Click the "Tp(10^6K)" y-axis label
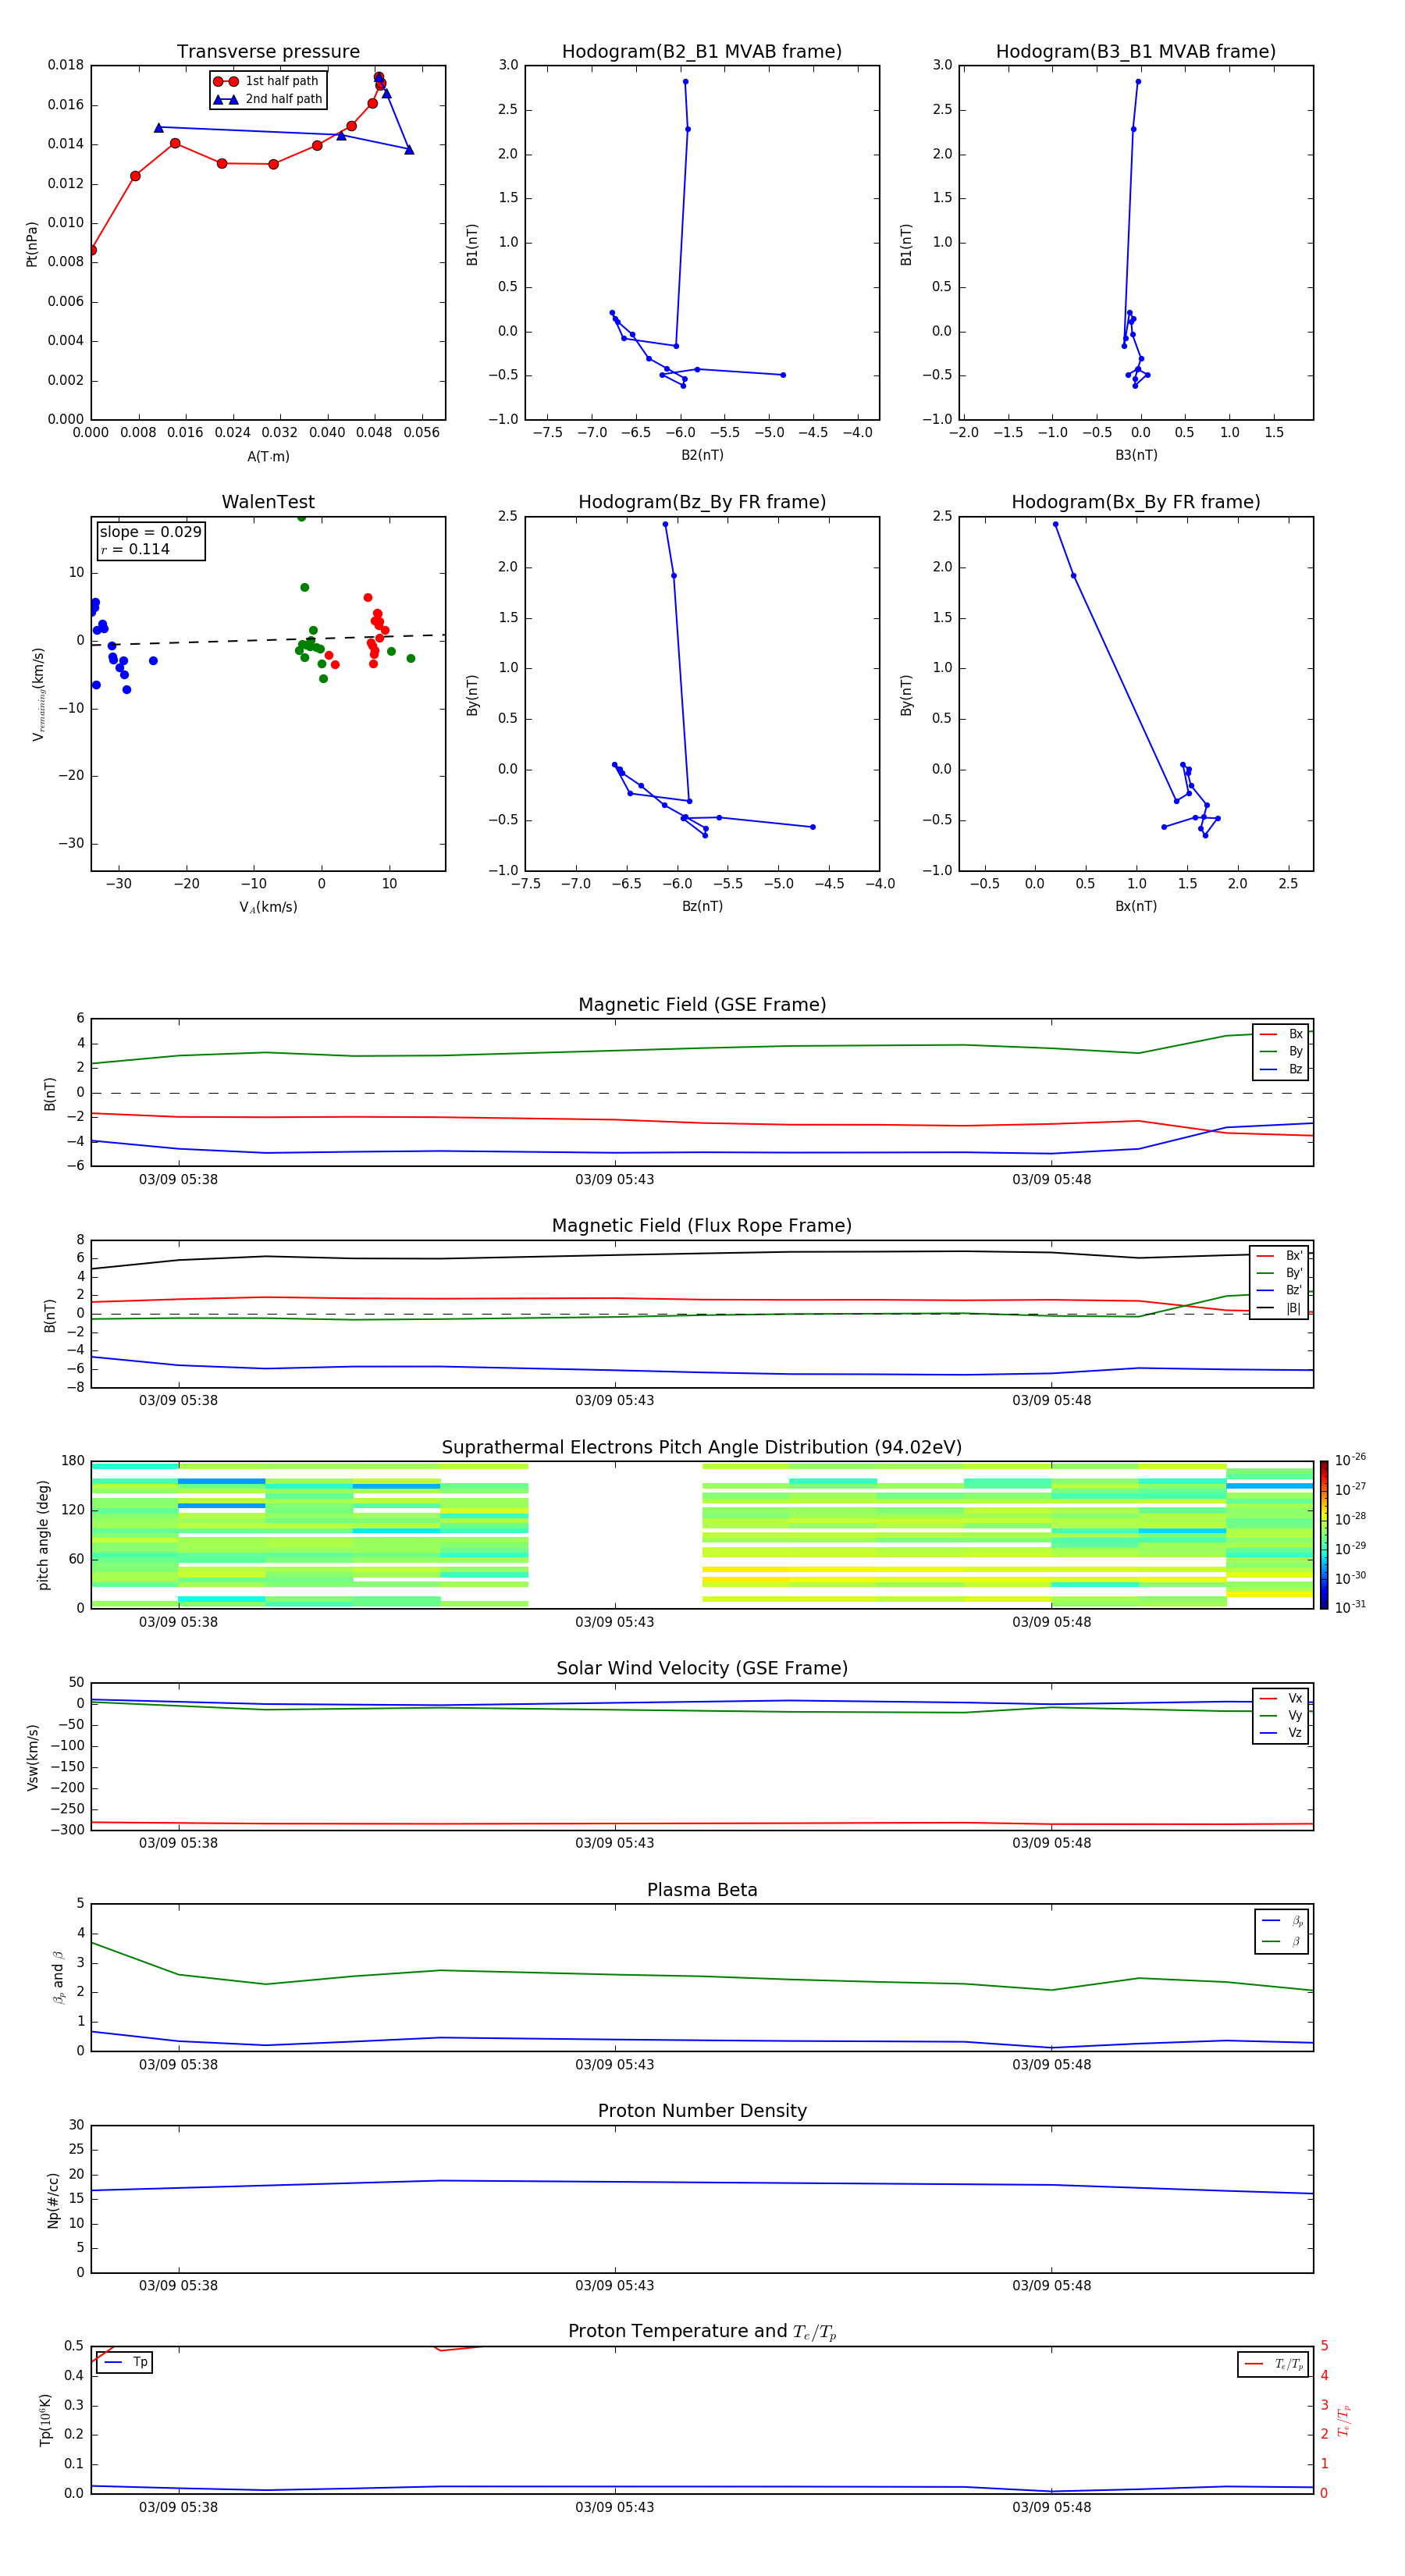Screen dimensions: 1405x2576 pos(45,2420)
